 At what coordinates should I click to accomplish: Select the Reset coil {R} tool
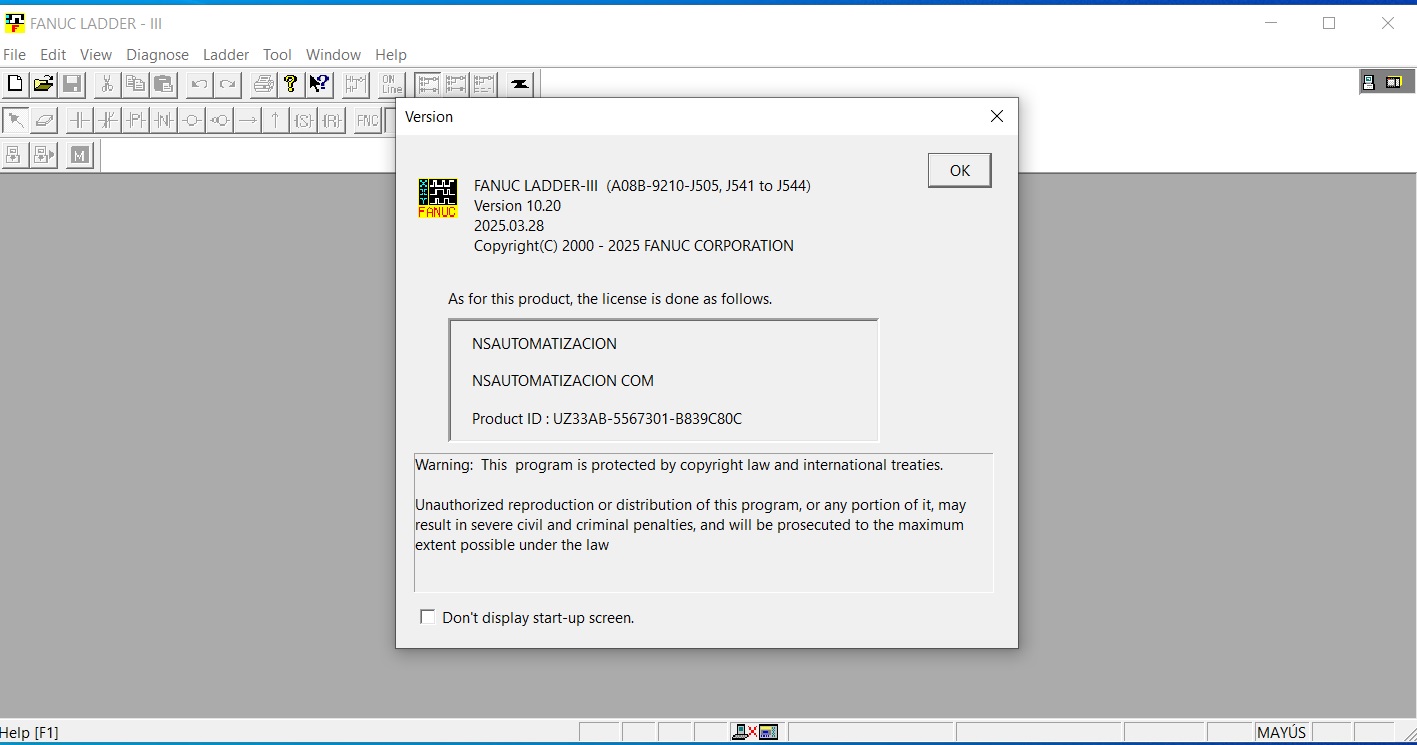pos(330,120)
